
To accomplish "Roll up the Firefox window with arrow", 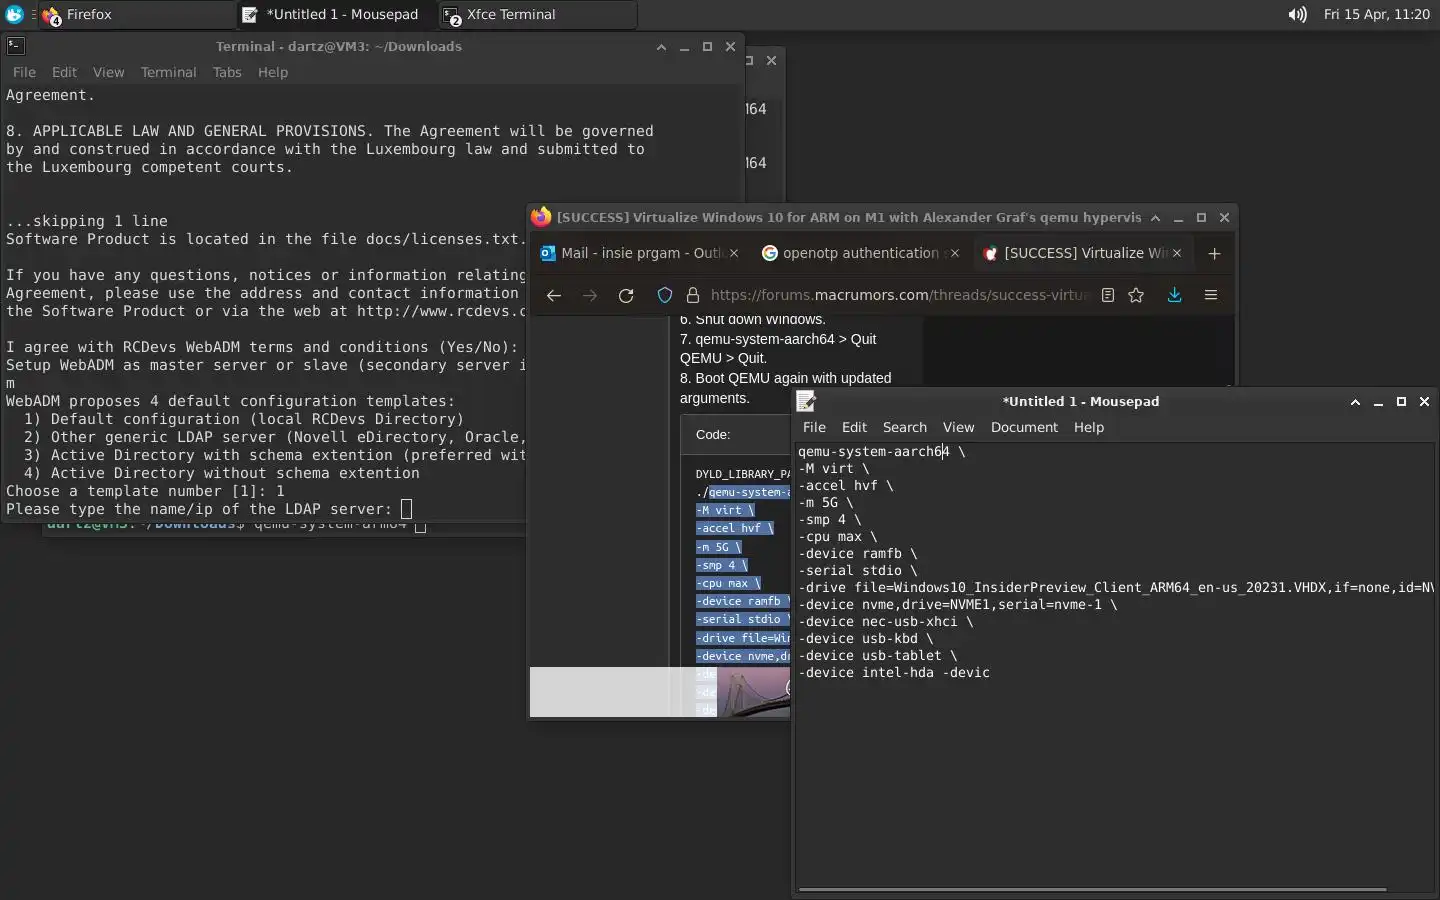I will coord(1155,217).
